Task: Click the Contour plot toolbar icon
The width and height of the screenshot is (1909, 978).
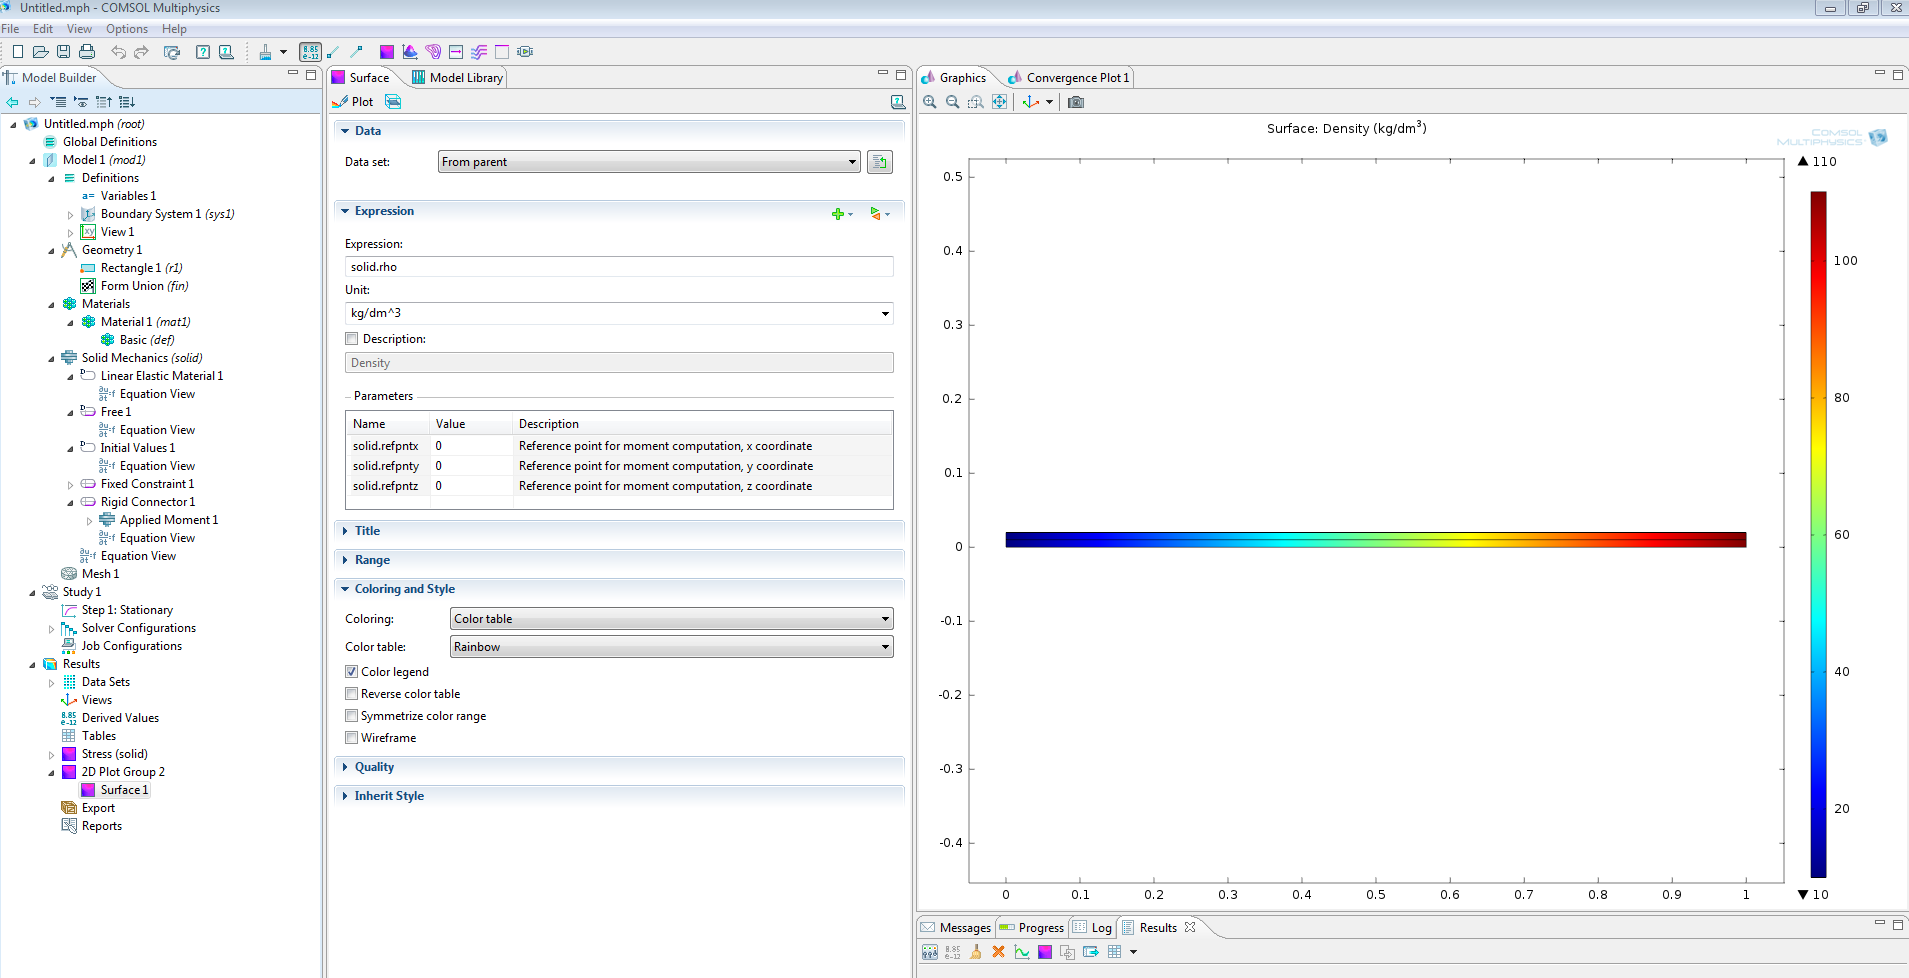Action: (x=432, y=52)
